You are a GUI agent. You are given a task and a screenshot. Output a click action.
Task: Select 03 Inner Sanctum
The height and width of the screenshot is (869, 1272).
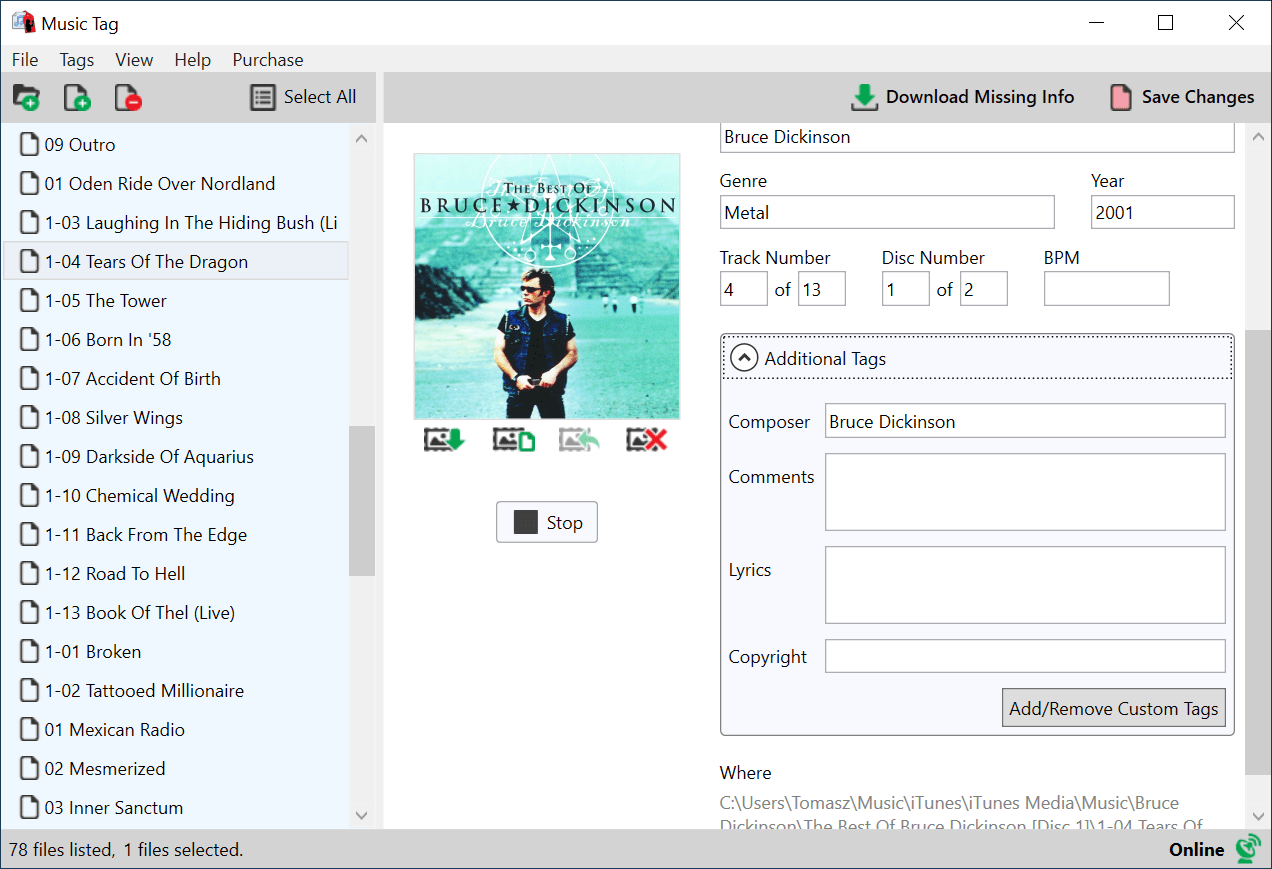(175, 808)
